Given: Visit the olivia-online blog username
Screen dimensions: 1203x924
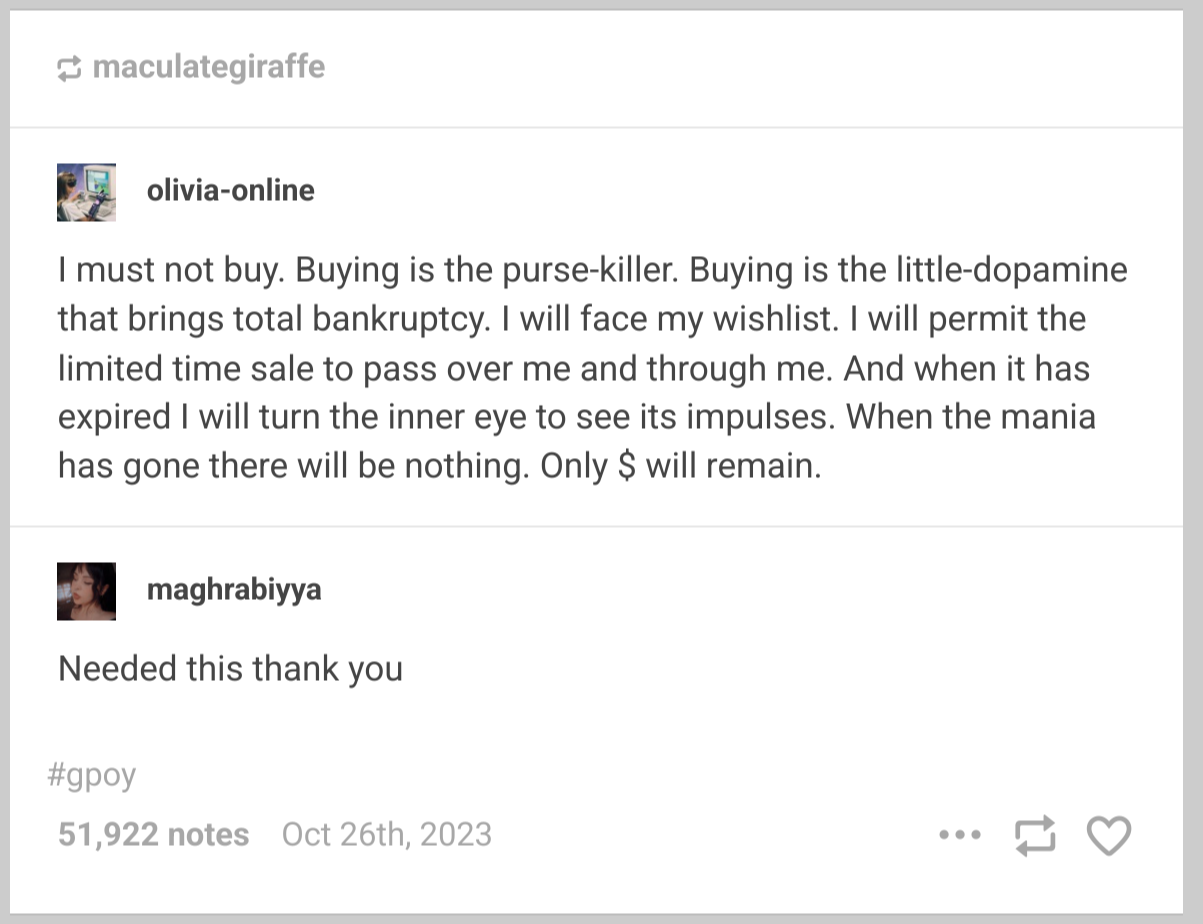Looking at the screenshot, I should (x=230, y=190).
